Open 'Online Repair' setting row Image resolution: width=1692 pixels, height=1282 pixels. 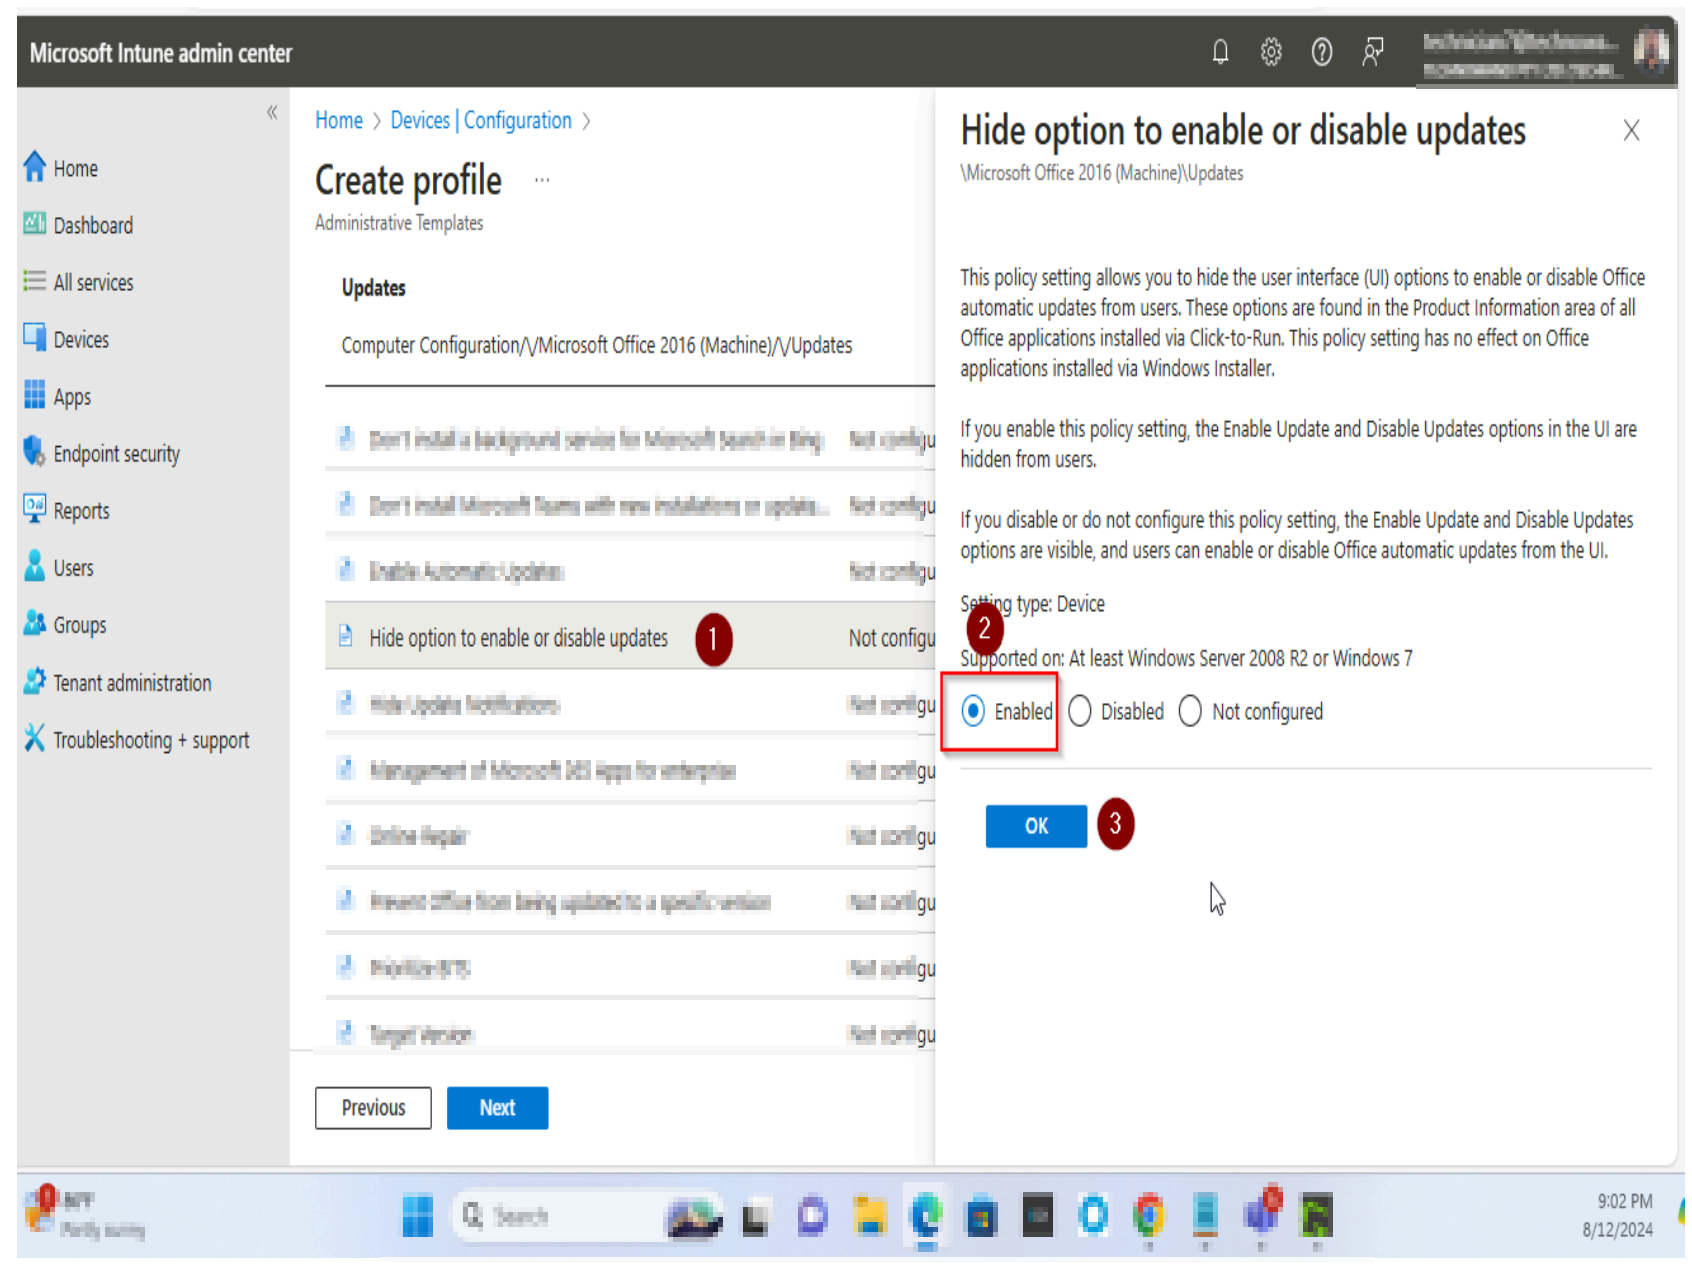pyautogui.click(x=630, y=835)
